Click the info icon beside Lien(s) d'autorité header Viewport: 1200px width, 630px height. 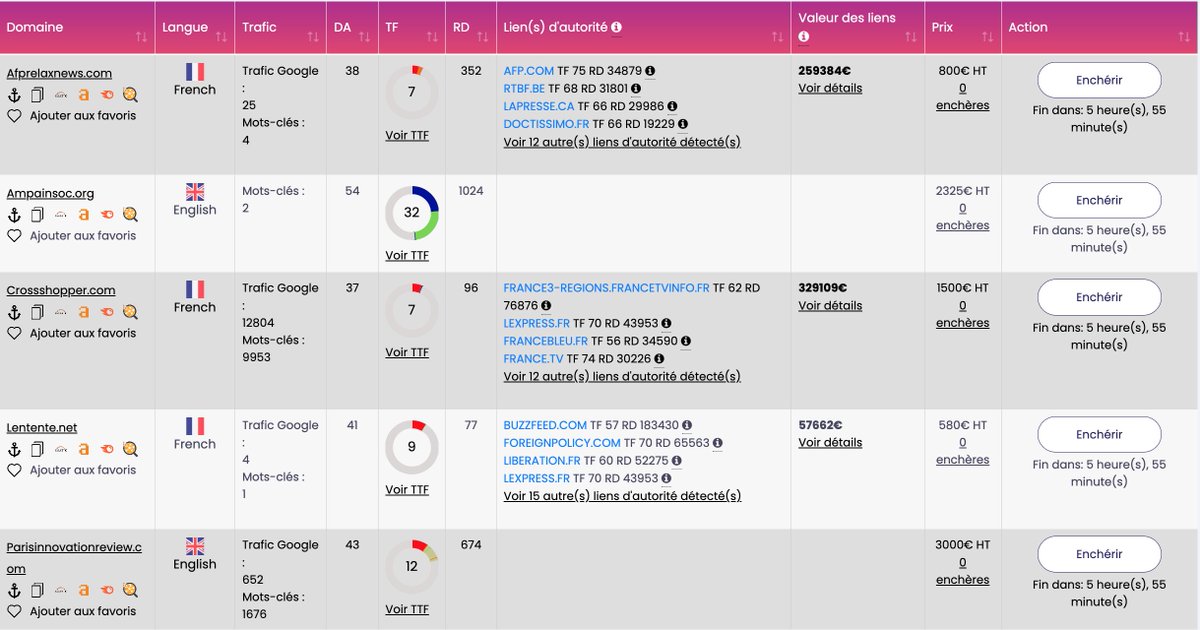click(x=616, y=28)
